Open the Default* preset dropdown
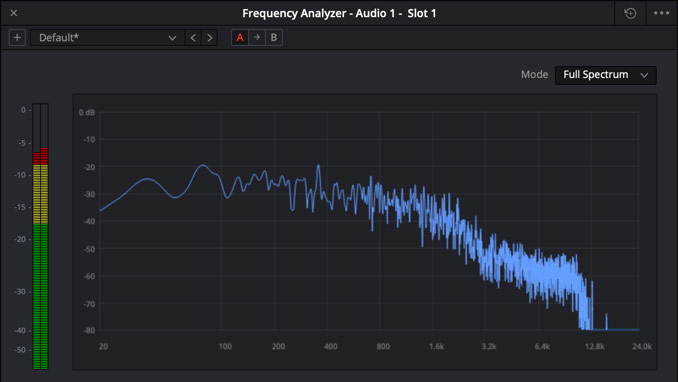This screenshot has width=678, height=382. (107, 38)
